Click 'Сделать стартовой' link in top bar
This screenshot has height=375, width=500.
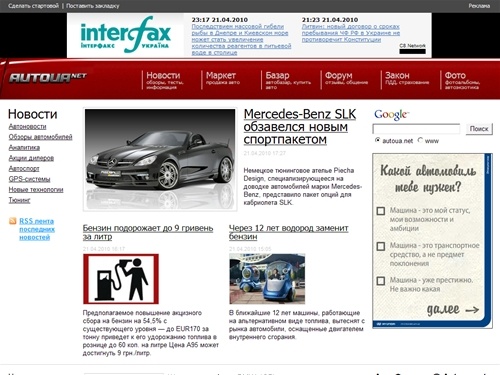coord(33,6)
